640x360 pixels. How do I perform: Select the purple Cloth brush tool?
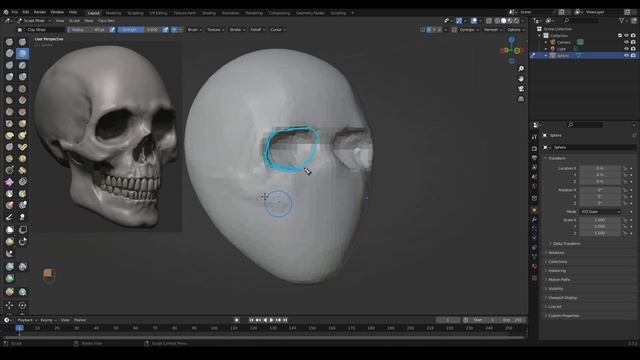(9, 182)
